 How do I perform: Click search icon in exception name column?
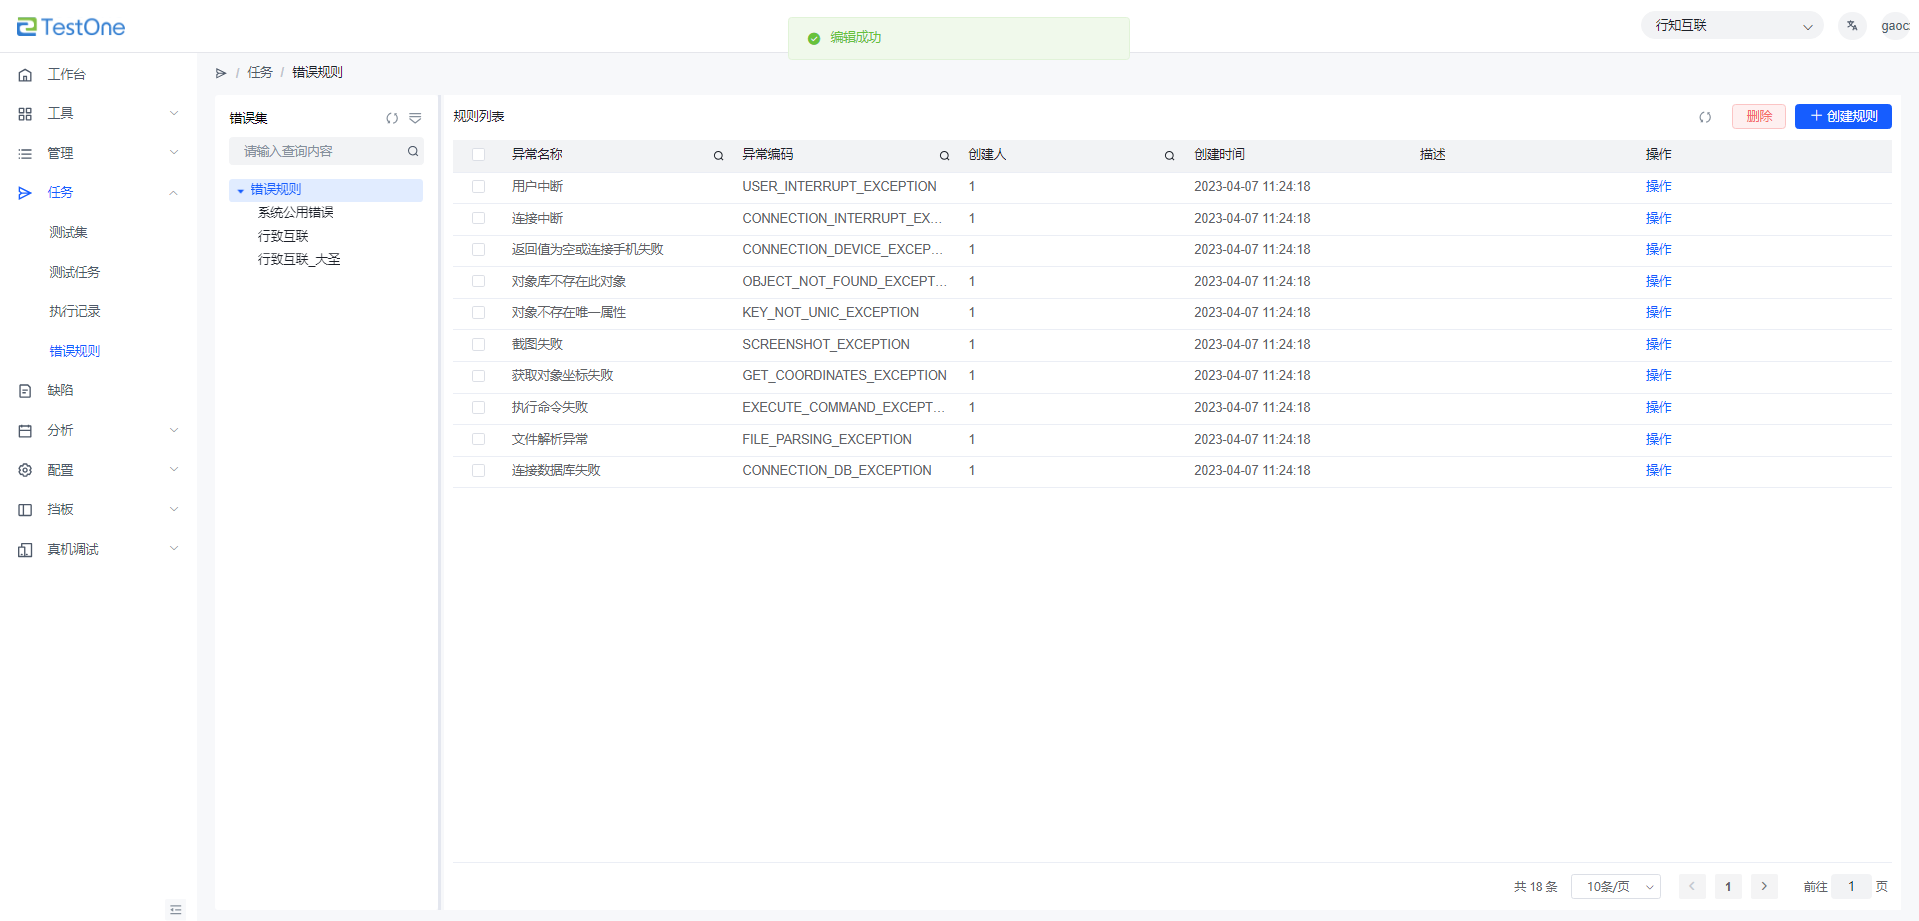pos(718,155)
